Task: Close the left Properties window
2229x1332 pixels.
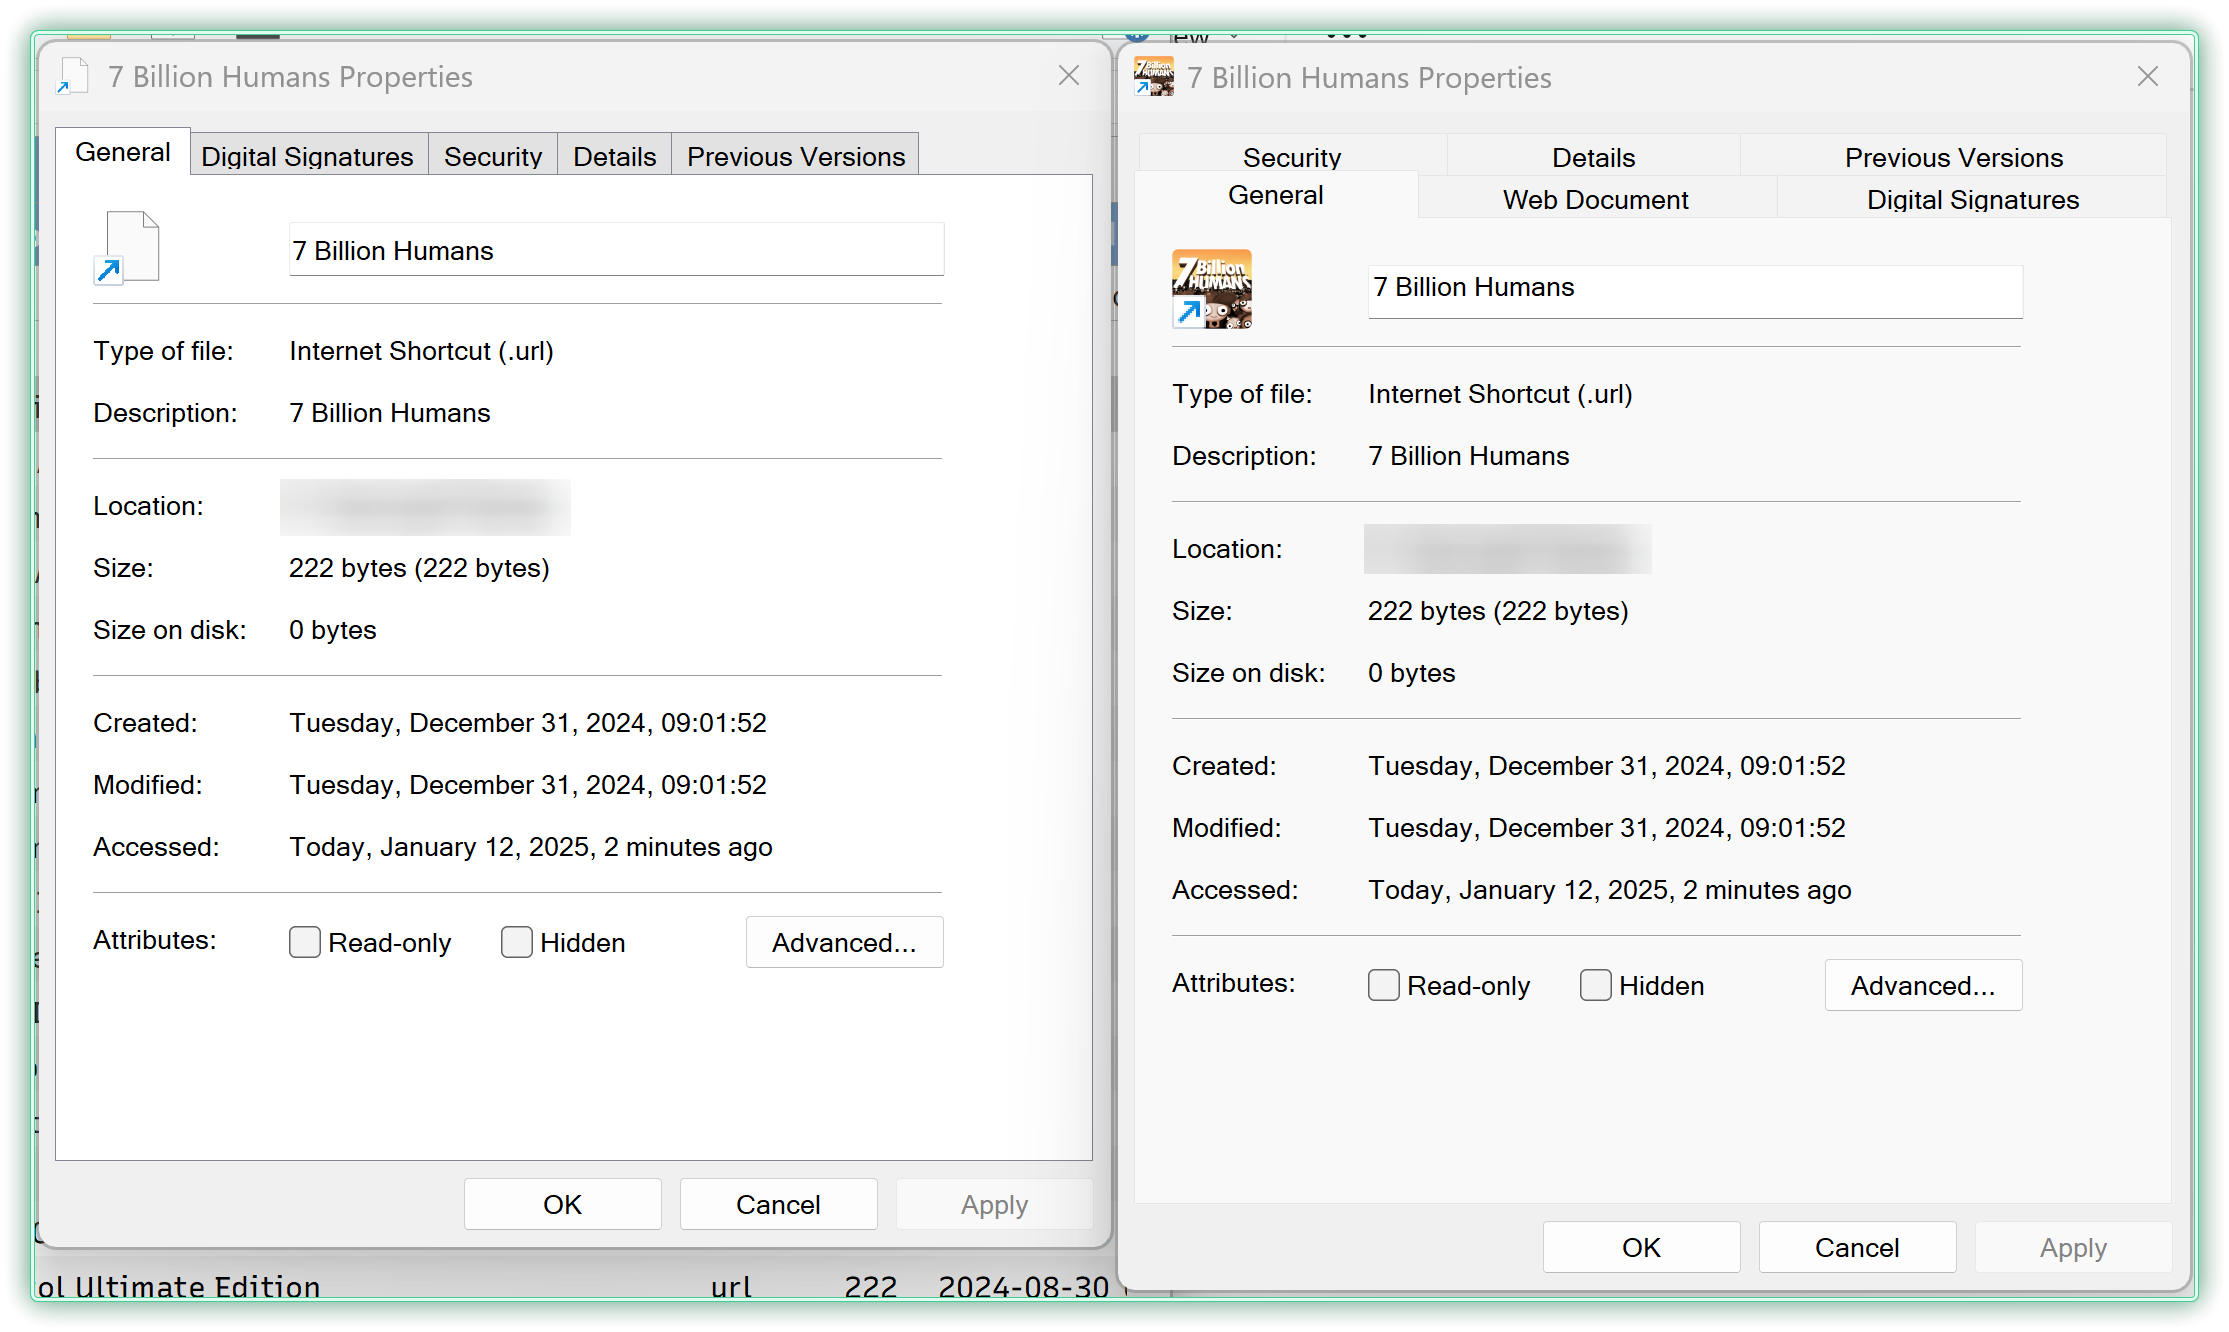Action: click(1069, 76)
